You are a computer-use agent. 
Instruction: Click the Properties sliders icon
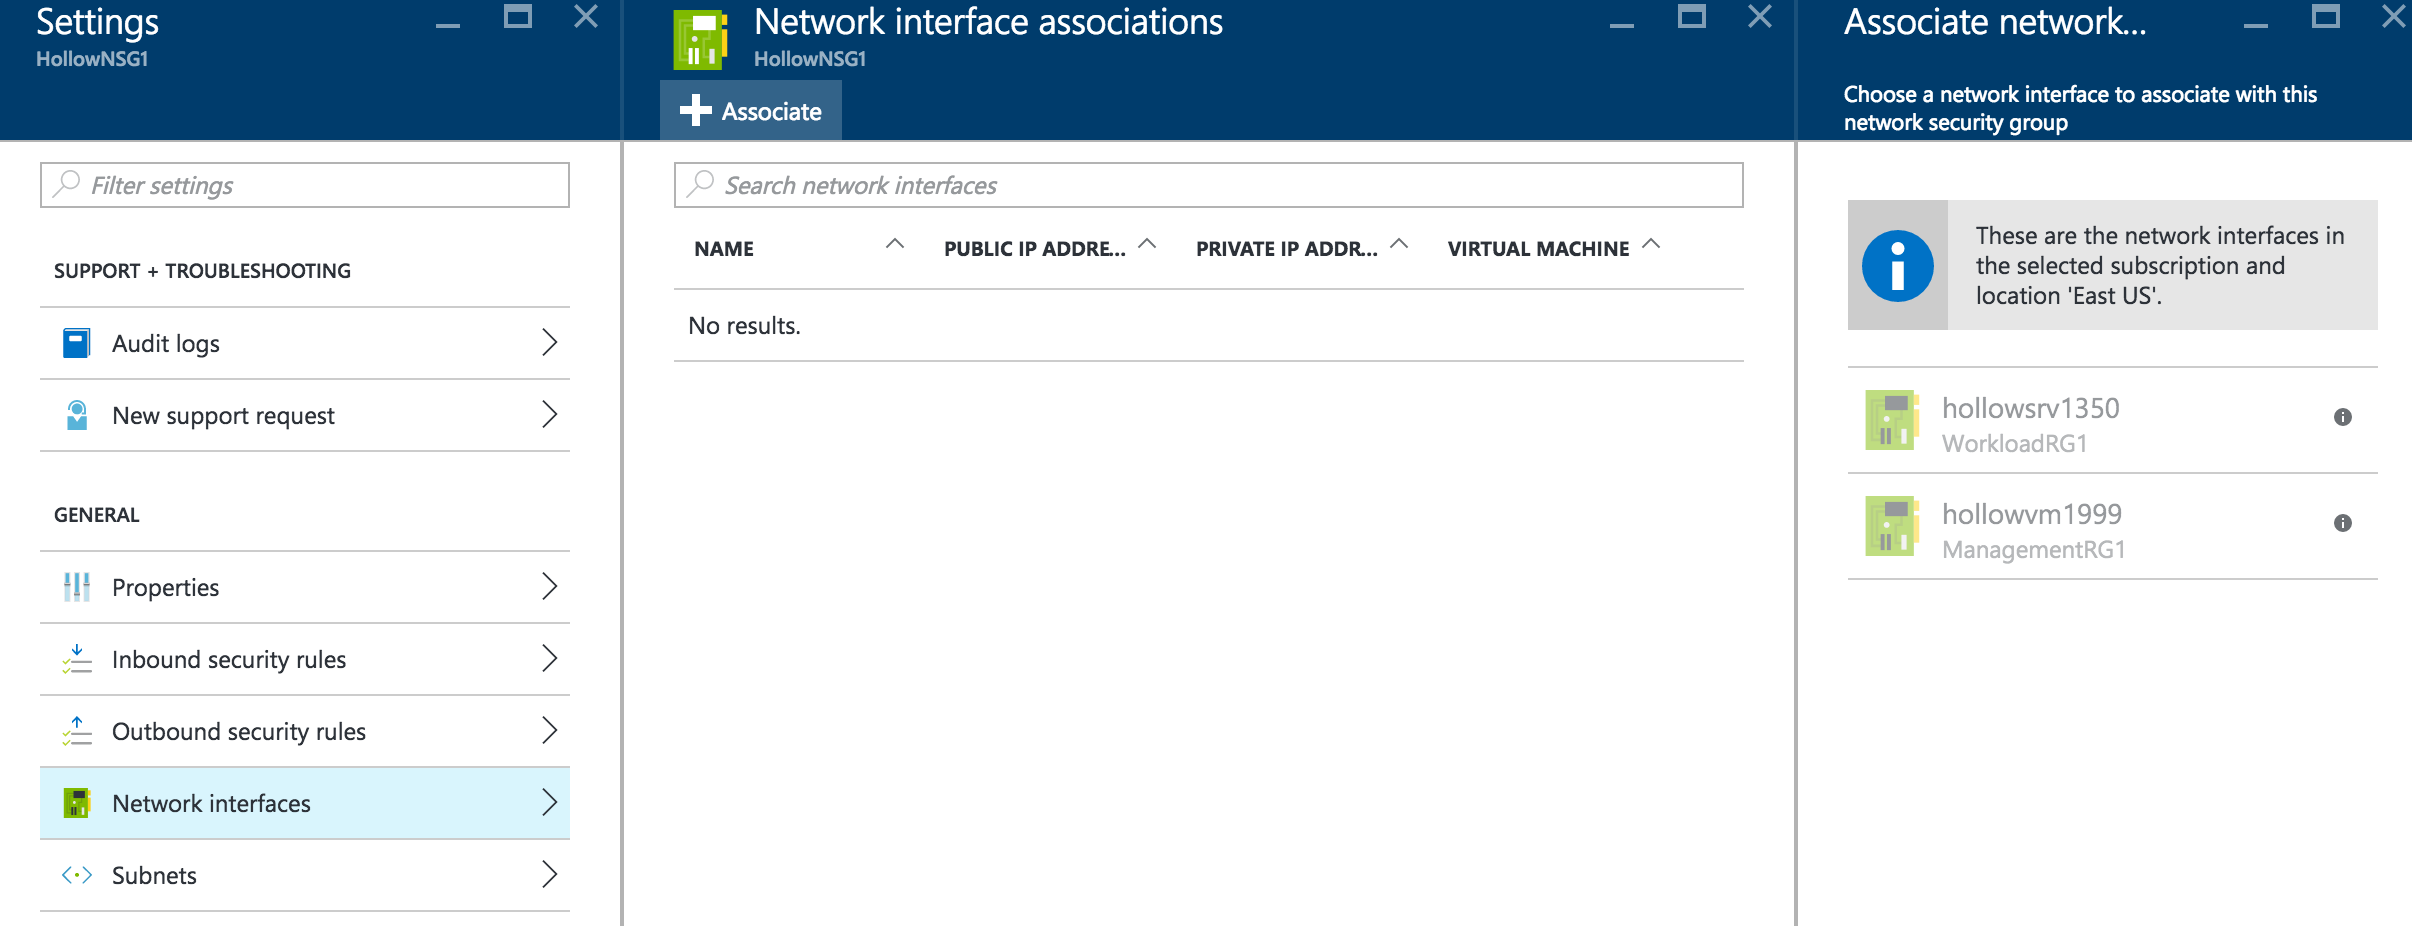coord(76,587)
